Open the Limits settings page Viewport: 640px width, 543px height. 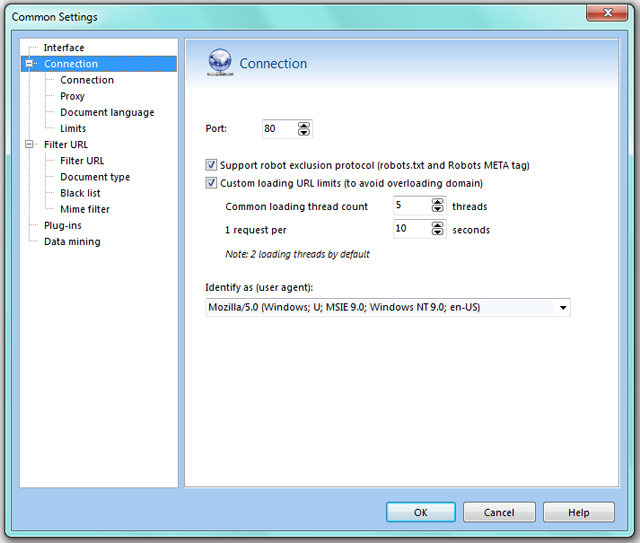point(73,129)
